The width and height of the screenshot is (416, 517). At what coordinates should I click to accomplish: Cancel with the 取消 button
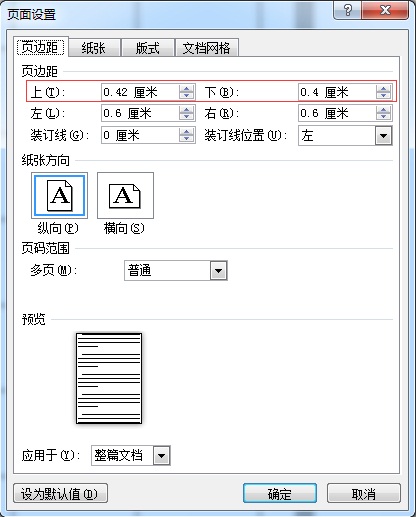coord(363,493)
